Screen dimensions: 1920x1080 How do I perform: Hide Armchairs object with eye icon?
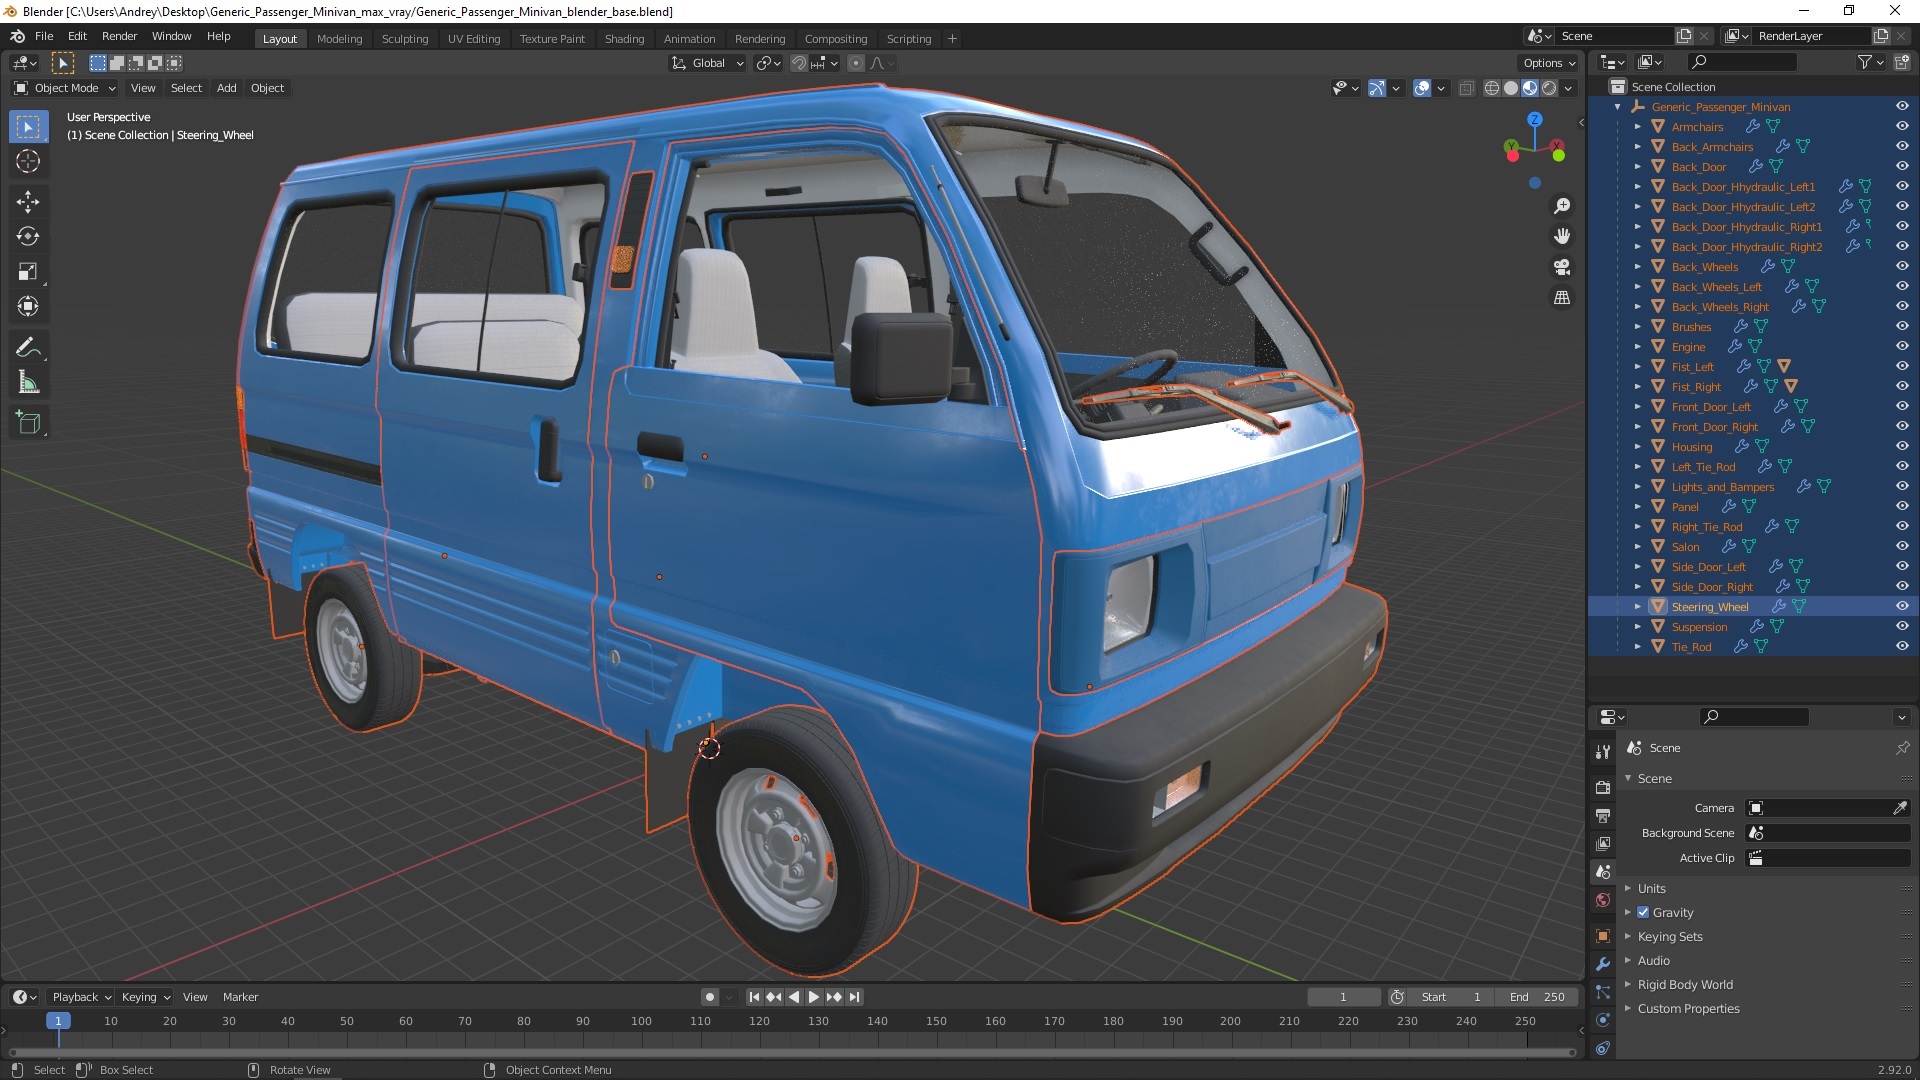(1902, 126)
